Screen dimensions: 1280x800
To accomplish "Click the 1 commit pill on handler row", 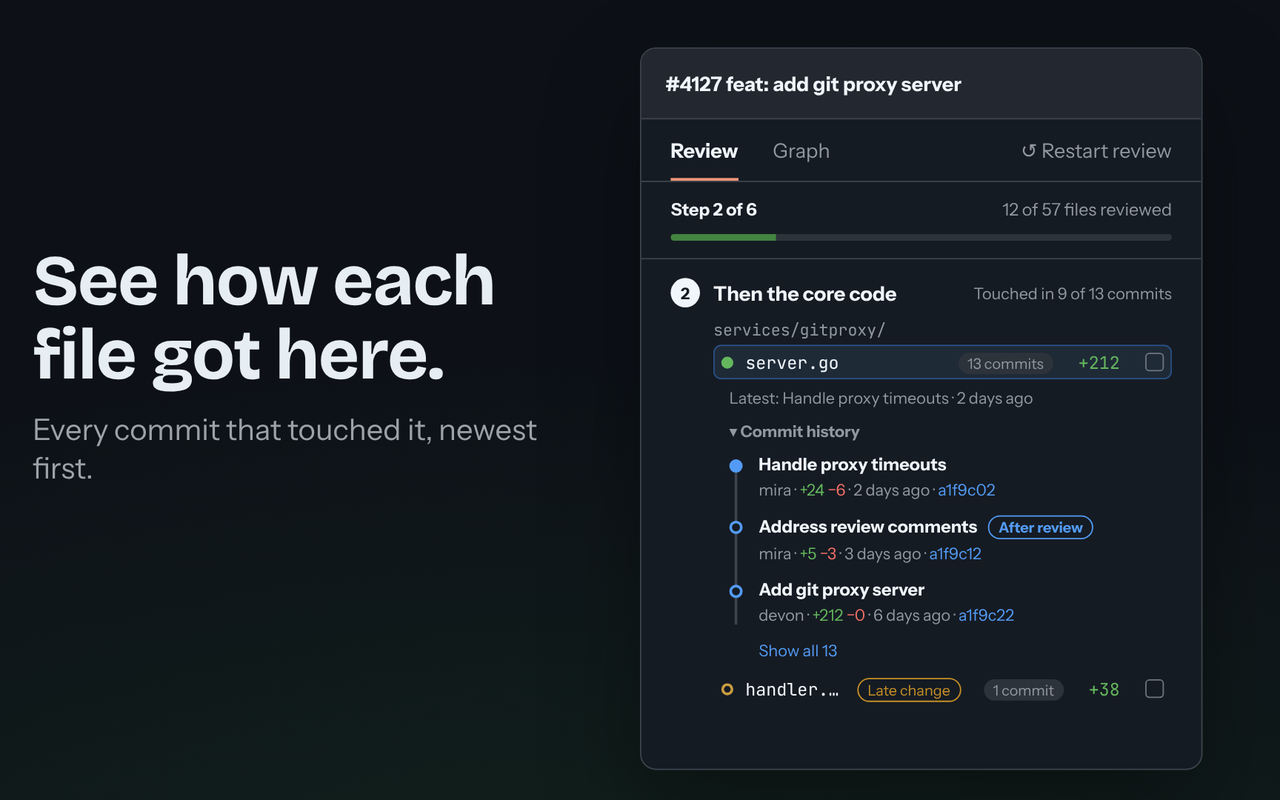I will [1023, 690].
